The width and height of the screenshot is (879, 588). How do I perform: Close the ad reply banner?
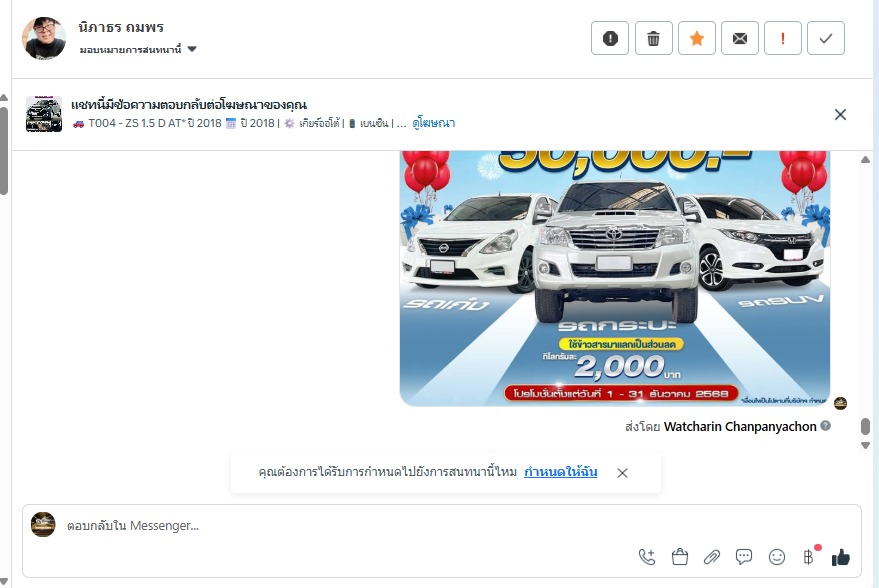840,114
